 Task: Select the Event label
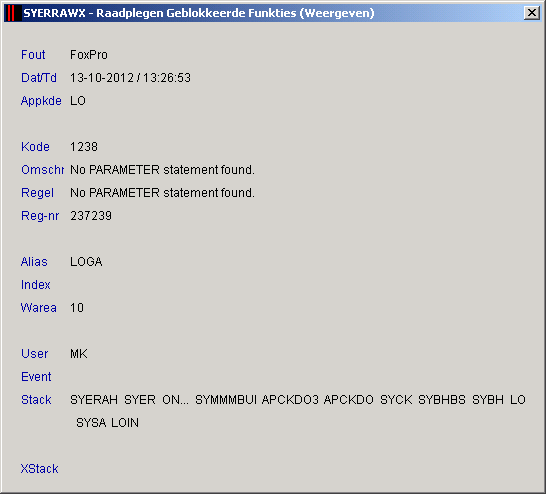pyautogui.click(x=36, y=376)
